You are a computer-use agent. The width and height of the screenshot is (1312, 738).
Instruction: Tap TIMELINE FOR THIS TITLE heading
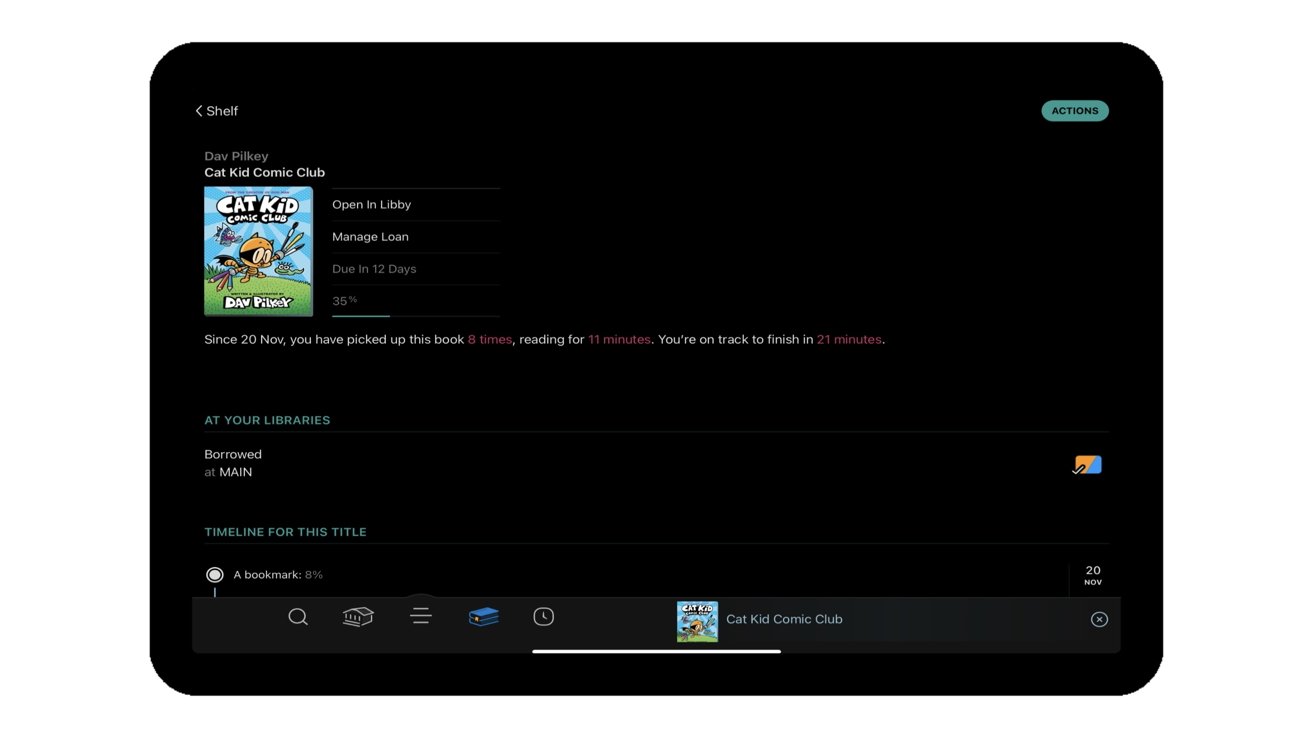coord(285,532)
